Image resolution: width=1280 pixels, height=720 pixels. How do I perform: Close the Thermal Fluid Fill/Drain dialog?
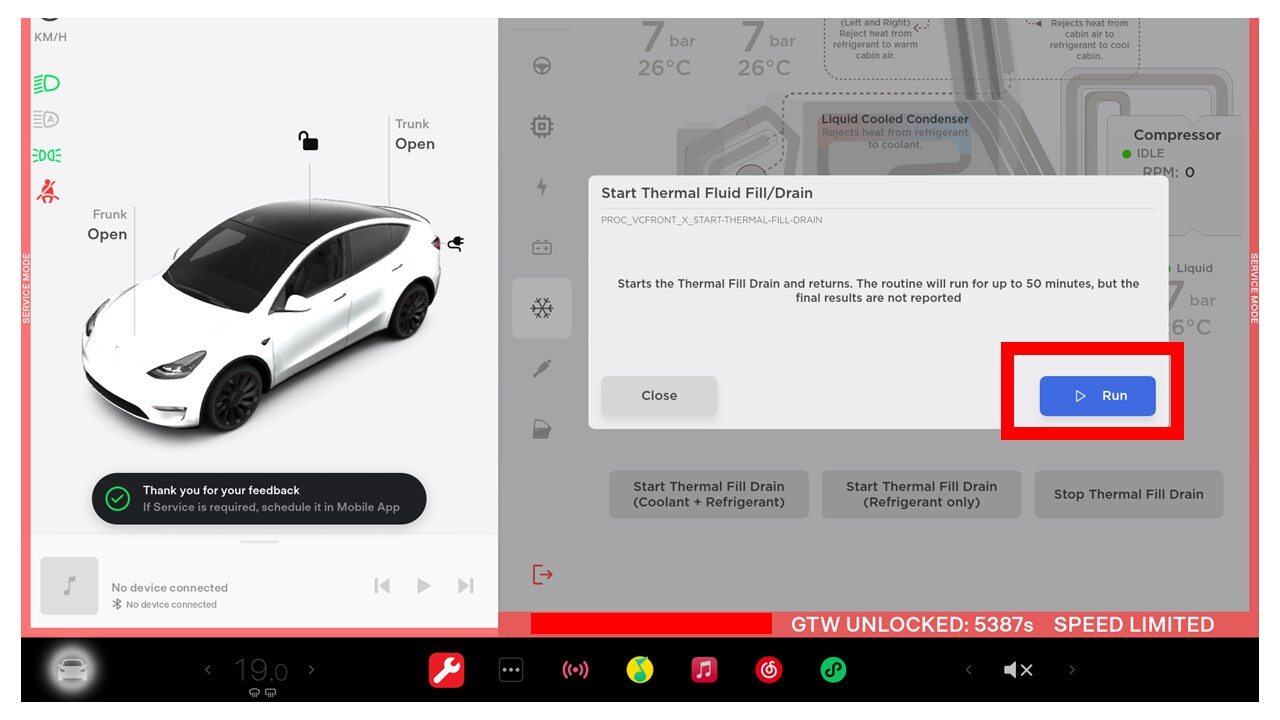point(659,396)
